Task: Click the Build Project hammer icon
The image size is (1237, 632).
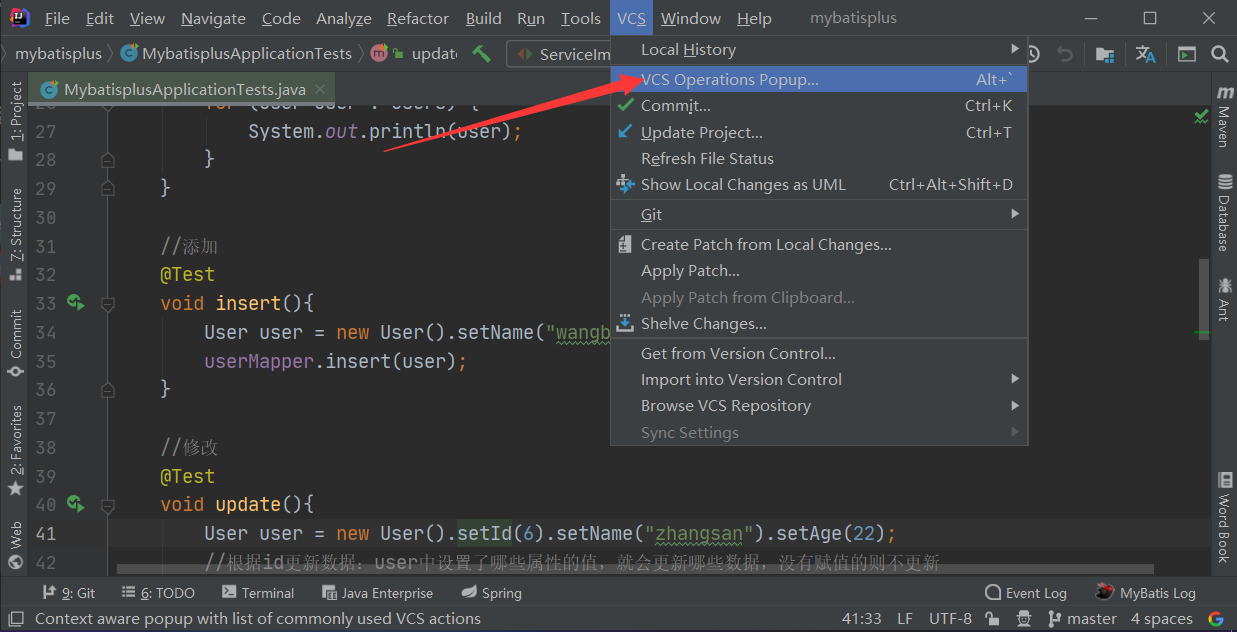Action: 482,53
